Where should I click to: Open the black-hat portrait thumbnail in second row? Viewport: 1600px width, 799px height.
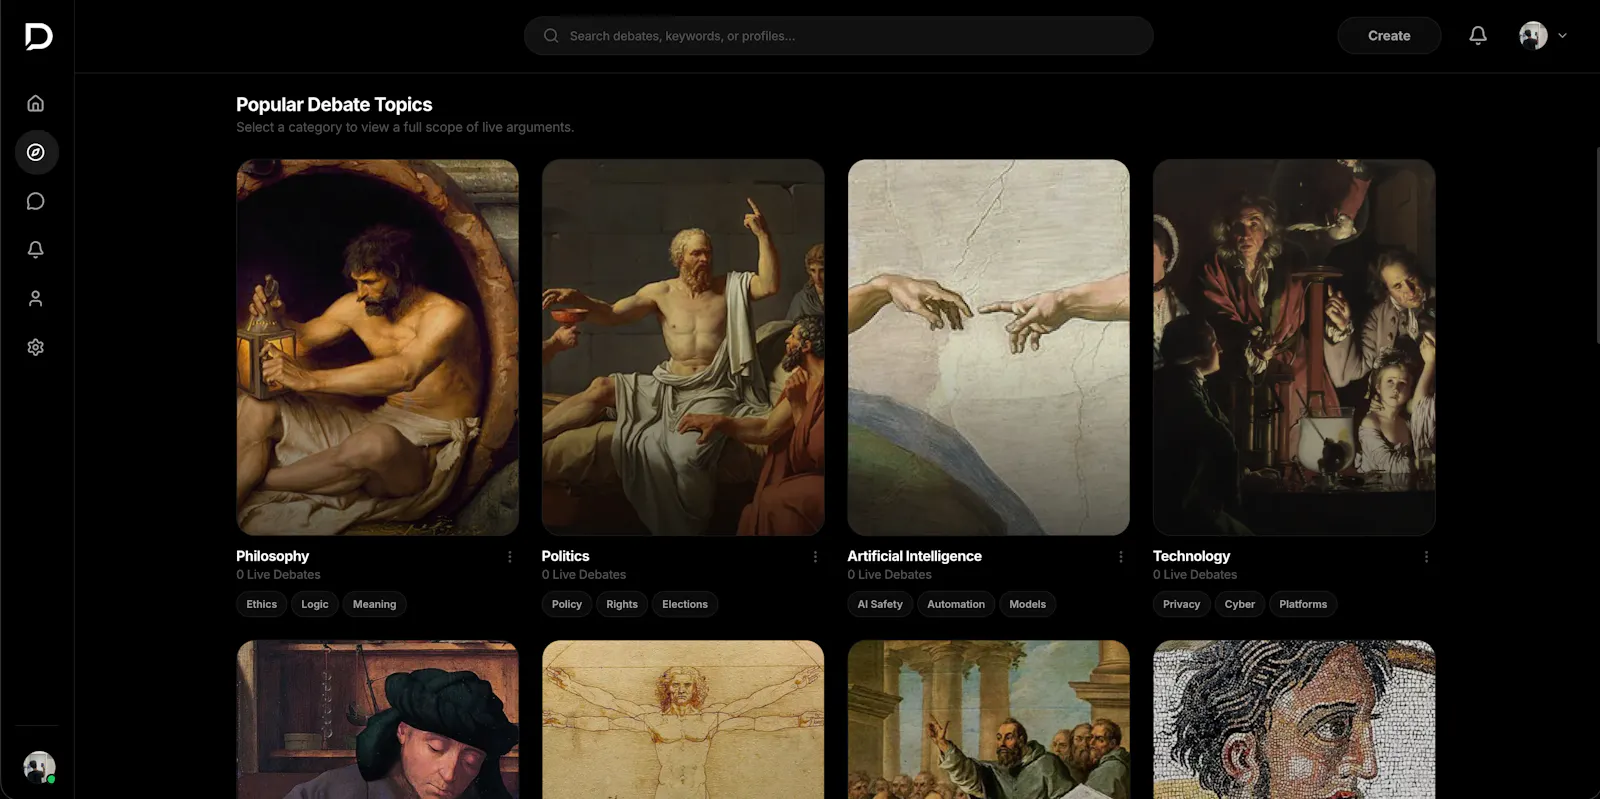[377, 720]
